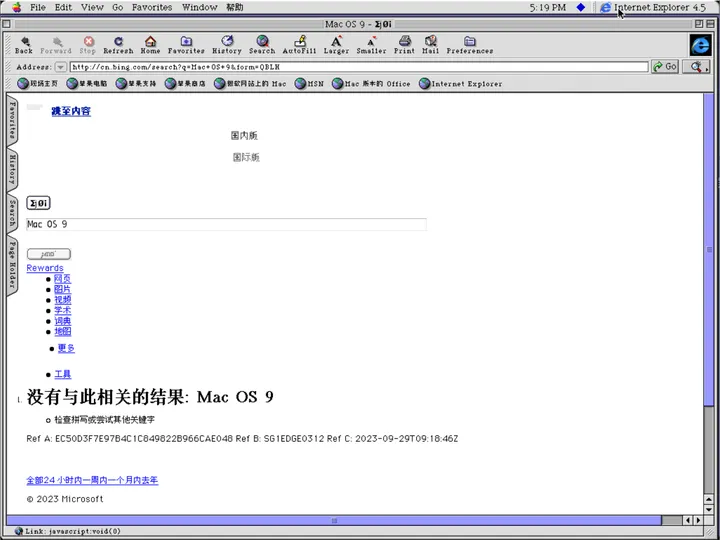
Task: Click the Ref A error reference text
Action: point(242,439)
